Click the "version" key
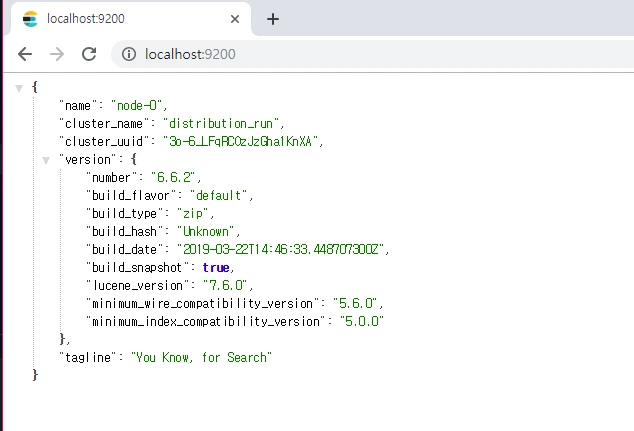 click(x=88, y=159)
